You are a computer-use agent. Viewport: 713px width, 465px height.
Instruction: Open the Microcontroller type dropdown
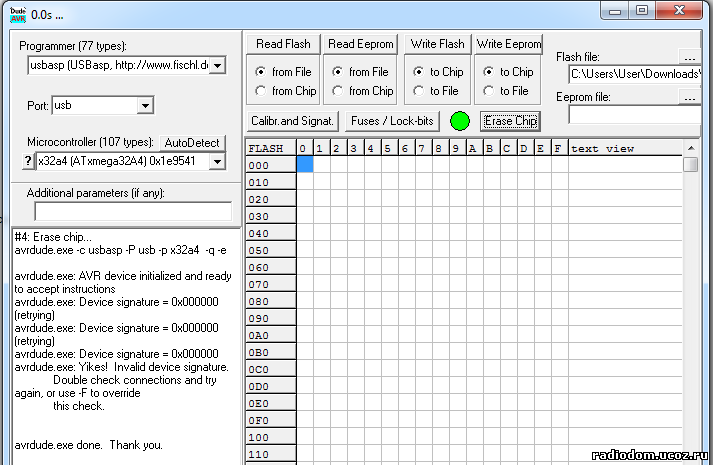pyautogui.click(x=217, y=161)
